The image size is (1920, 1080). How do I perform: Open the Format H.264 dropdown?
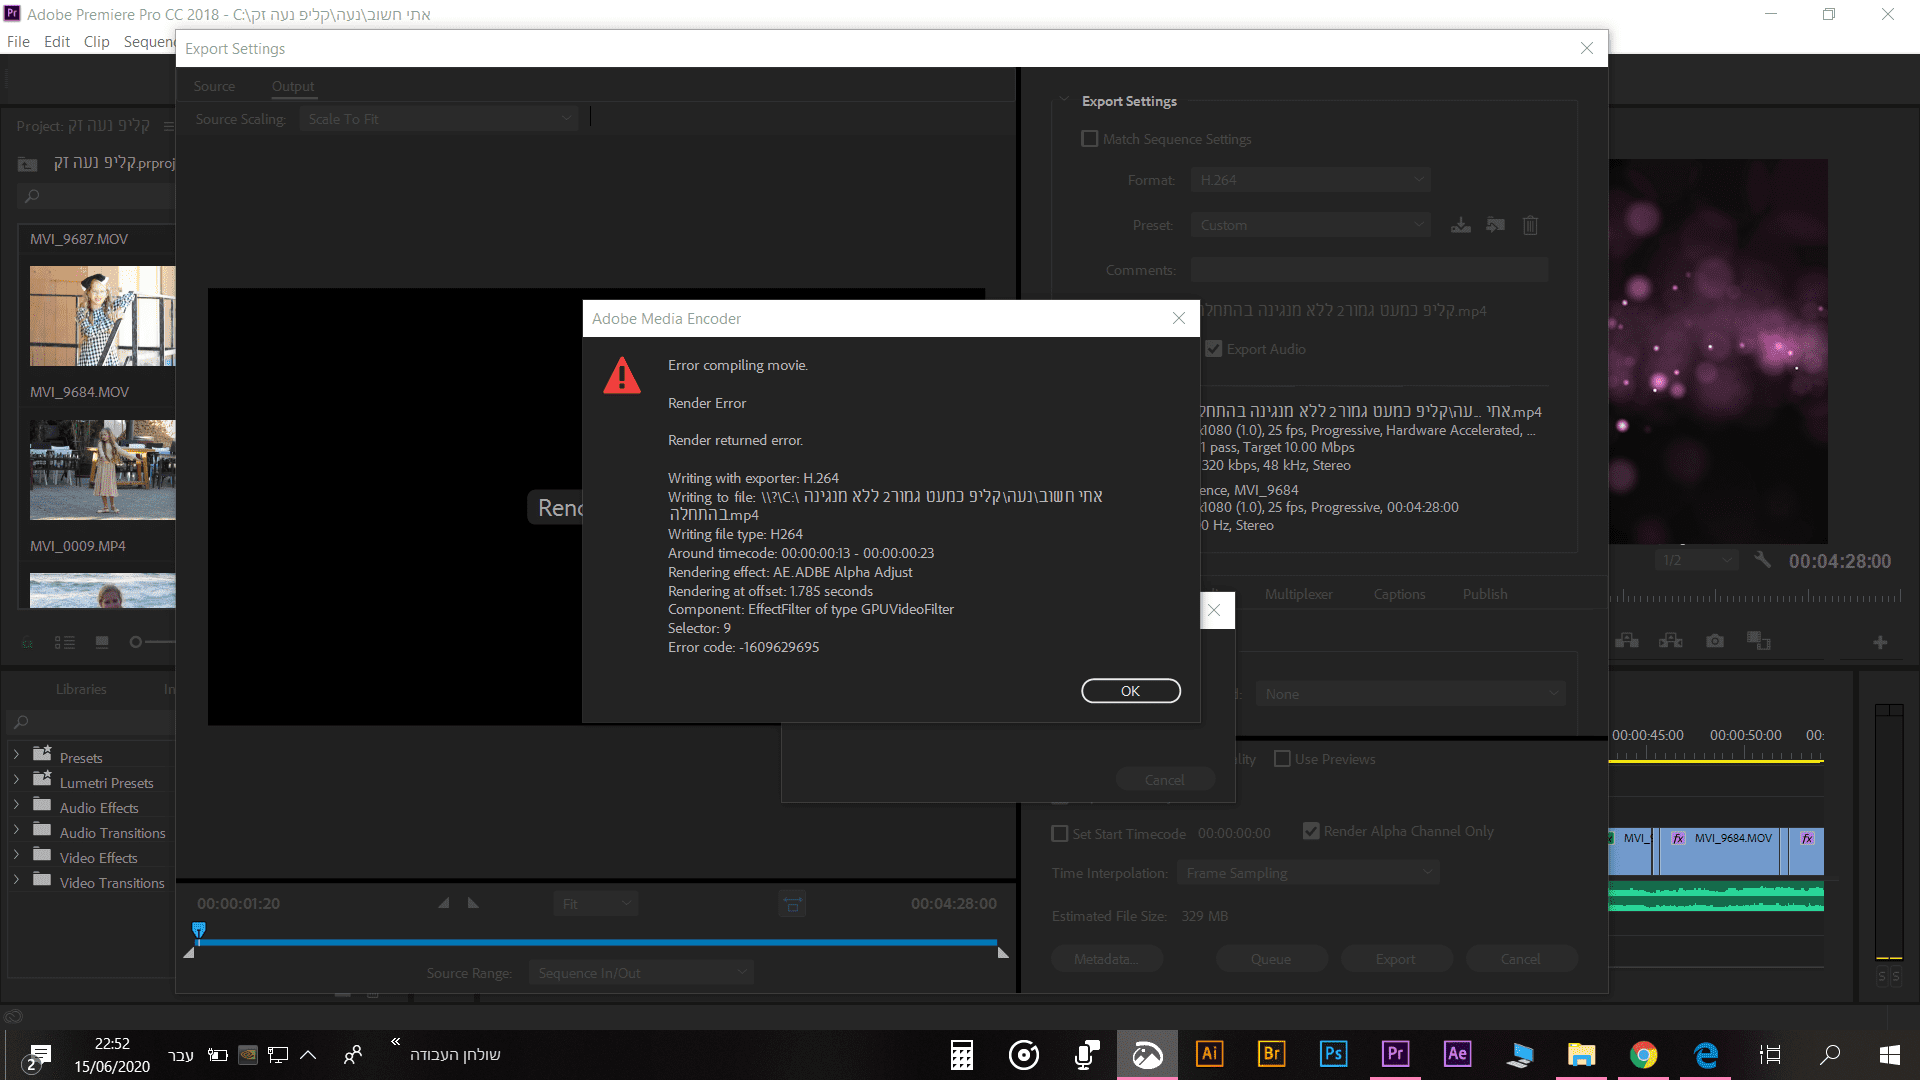(x=1310, y=180)
